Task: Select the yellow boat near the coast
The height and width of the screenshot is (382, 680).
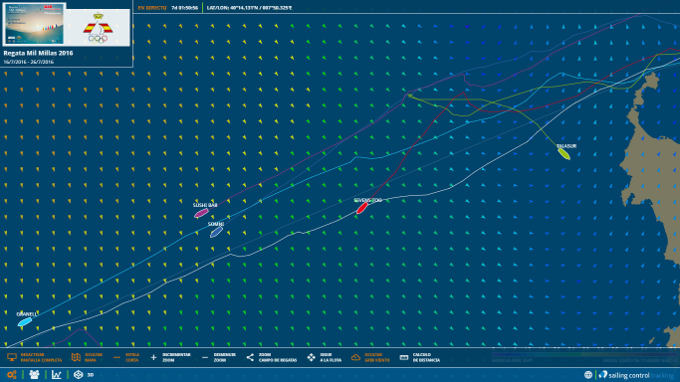Action: click(x=563, y=153)
